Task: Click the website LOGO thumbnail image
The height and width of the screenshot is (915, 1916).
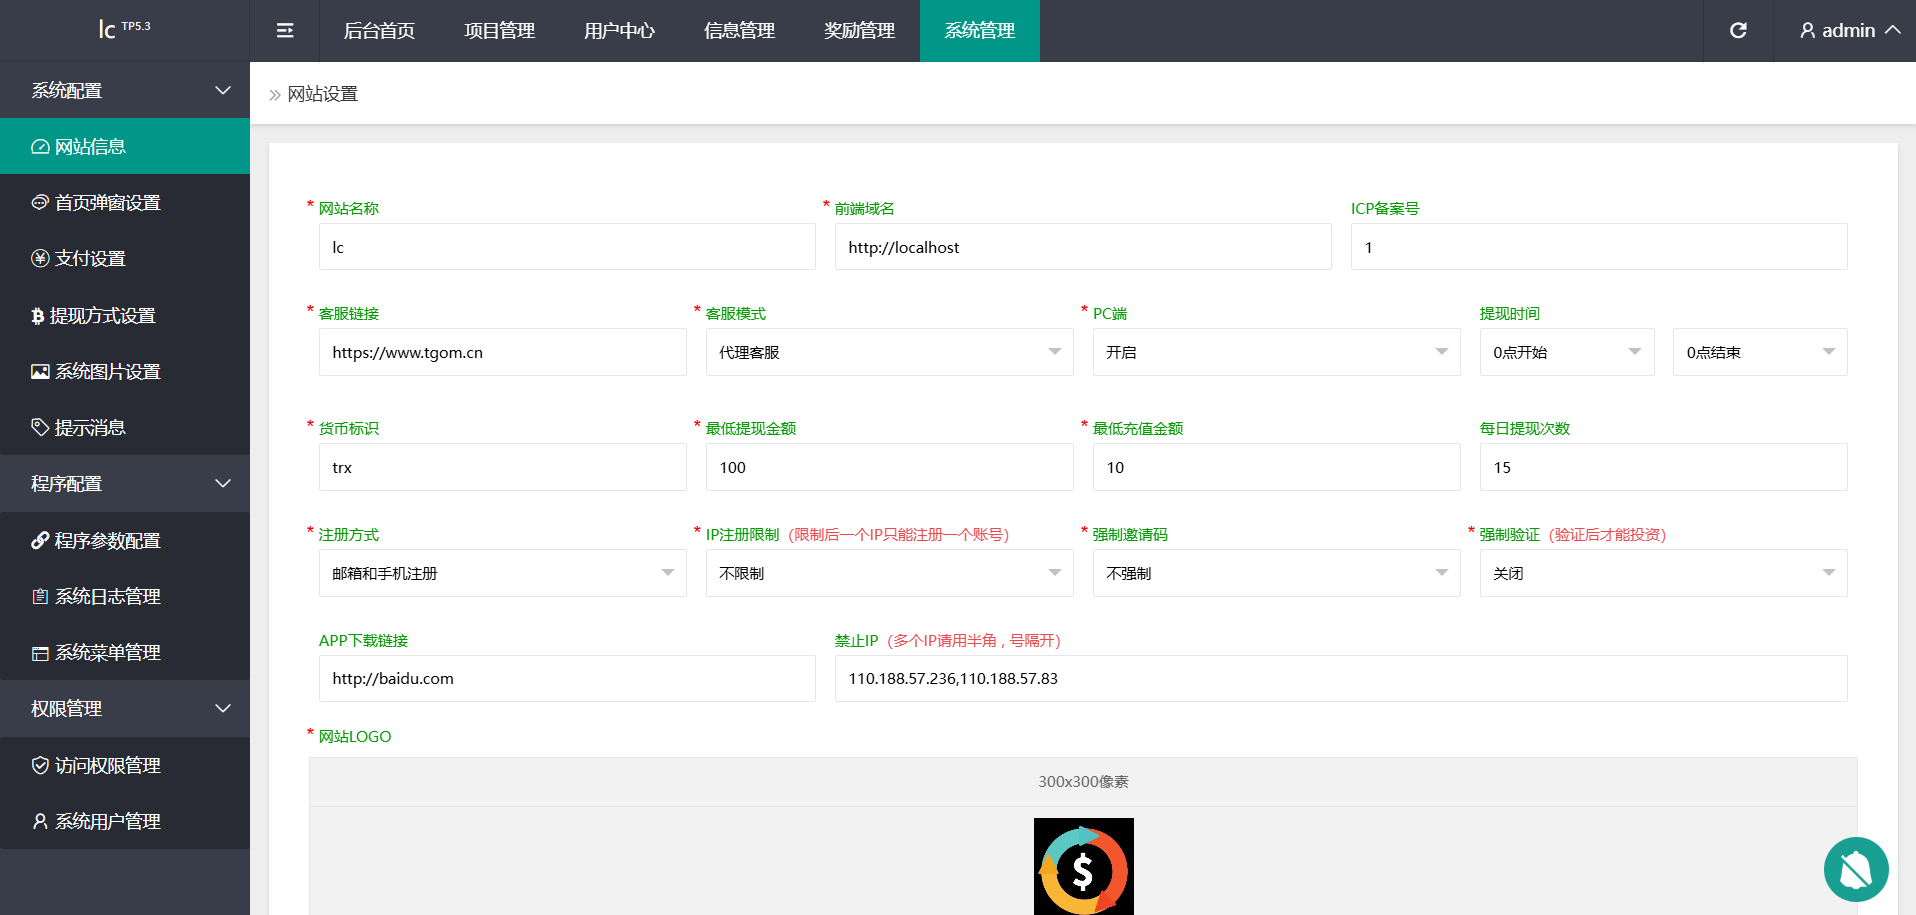Action: tap(1083, 866)
